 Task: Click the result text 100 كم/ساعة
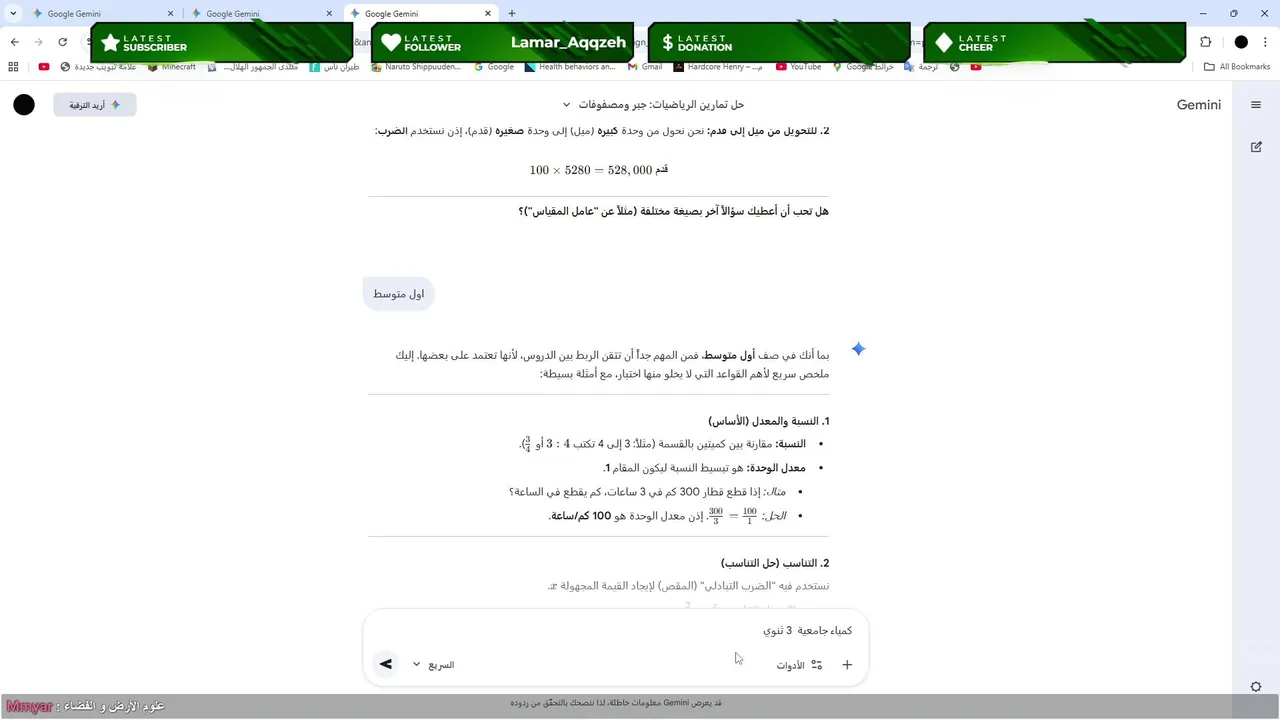[x=580, y=516]
